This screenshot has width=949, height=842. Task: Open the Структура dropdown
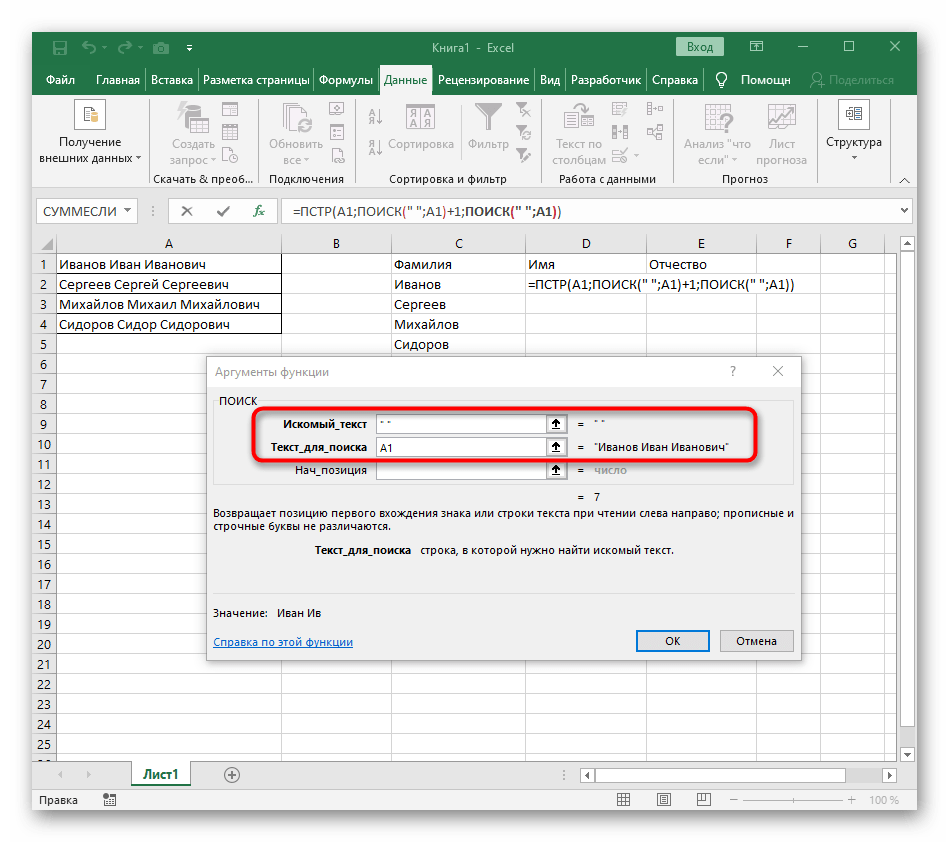(853, 130)
